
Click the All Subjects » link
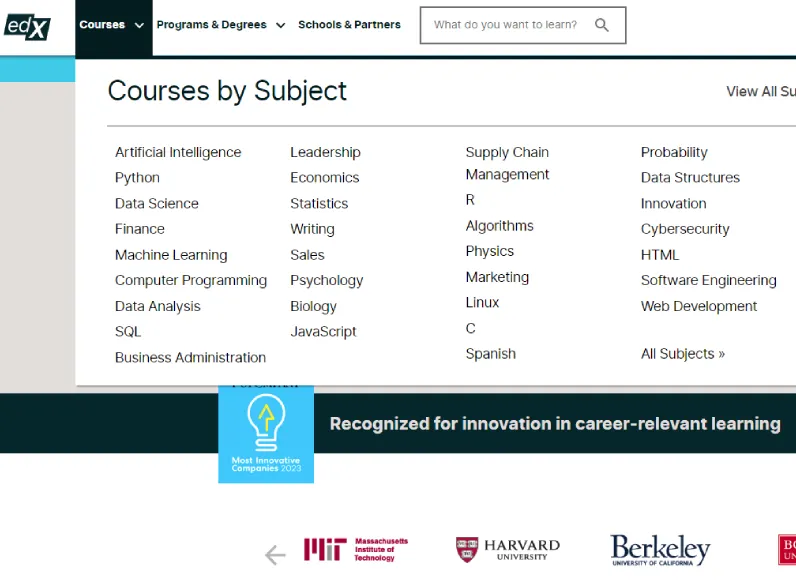(x=683, y=354)
